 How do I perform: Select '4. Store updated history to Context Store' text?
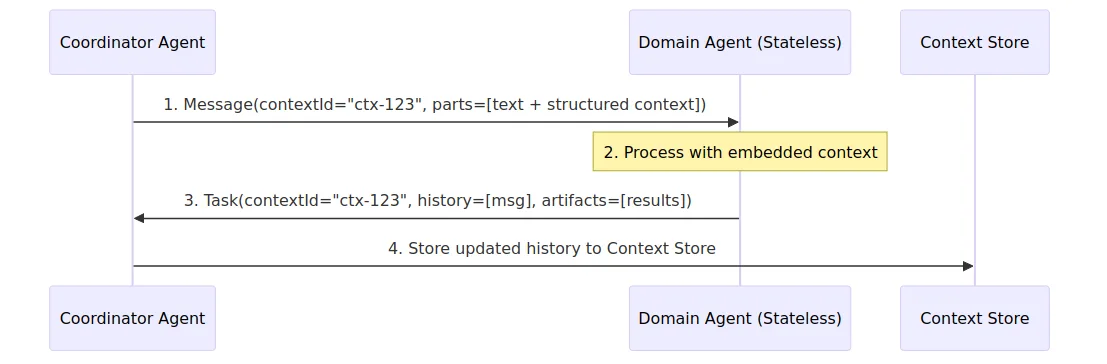click(x=552, y=248)
